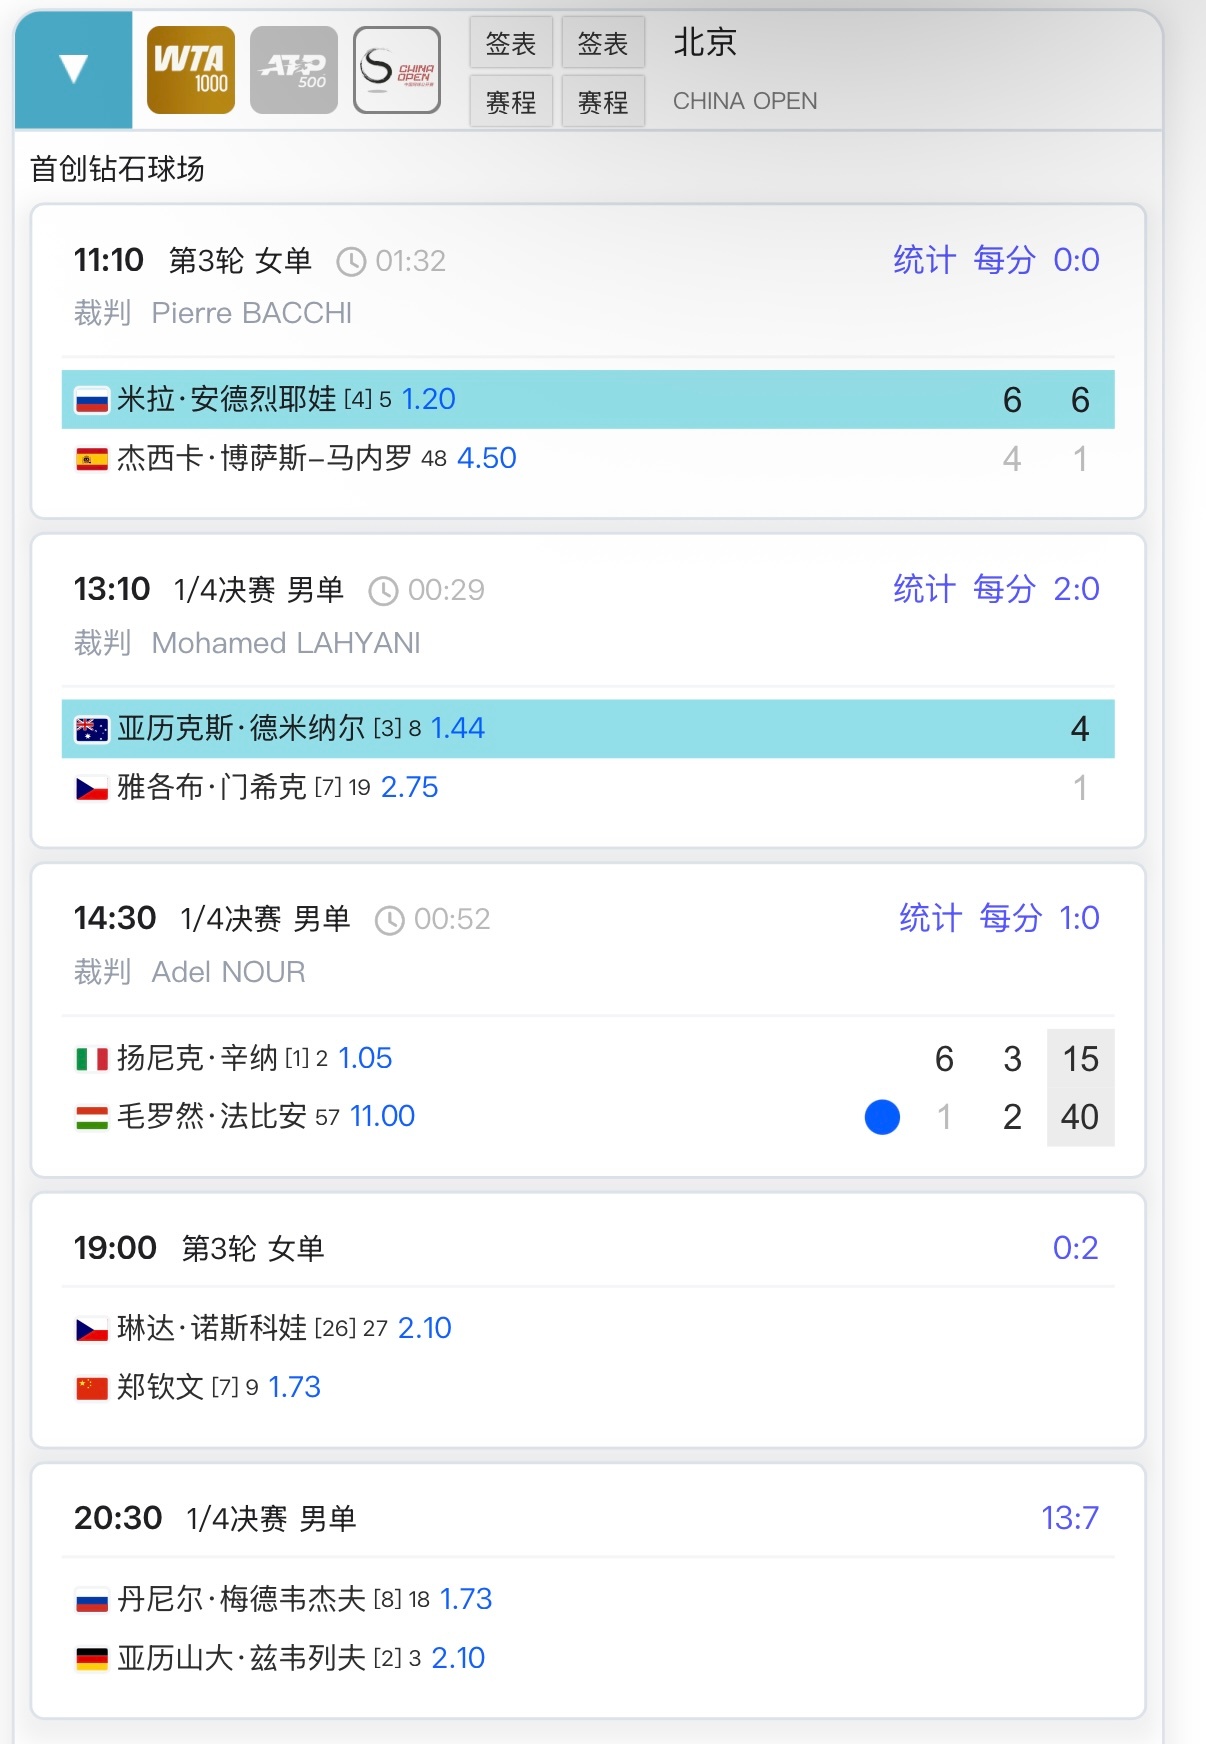Open the WTA 签表 draw tab

click(511, 42)
